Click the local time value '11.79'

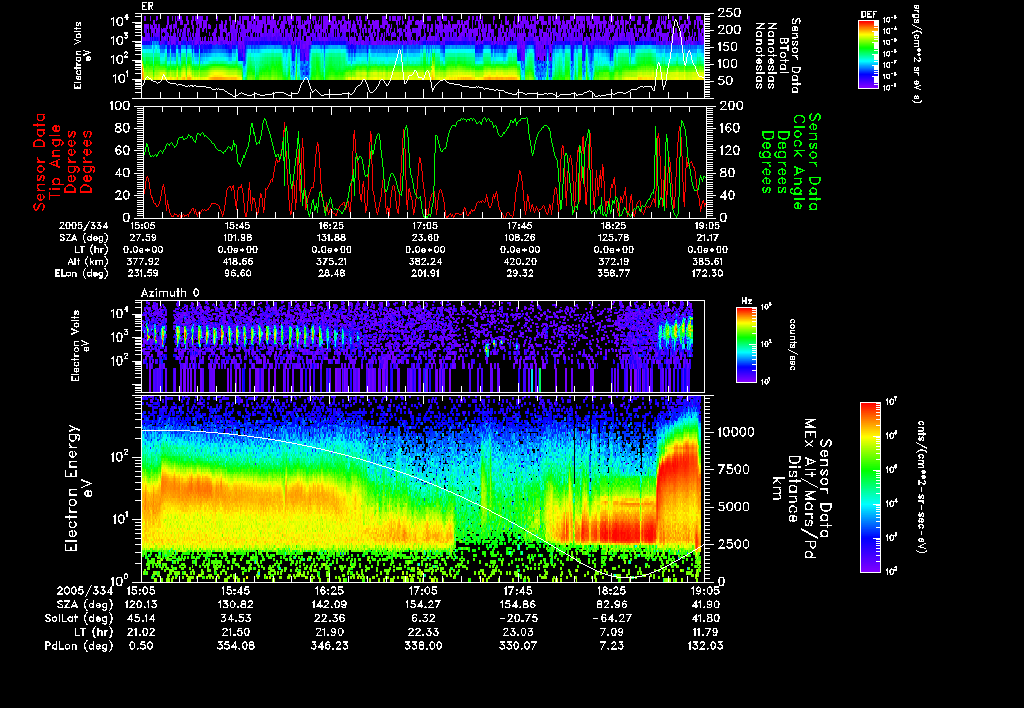click(x=705, y=632)
